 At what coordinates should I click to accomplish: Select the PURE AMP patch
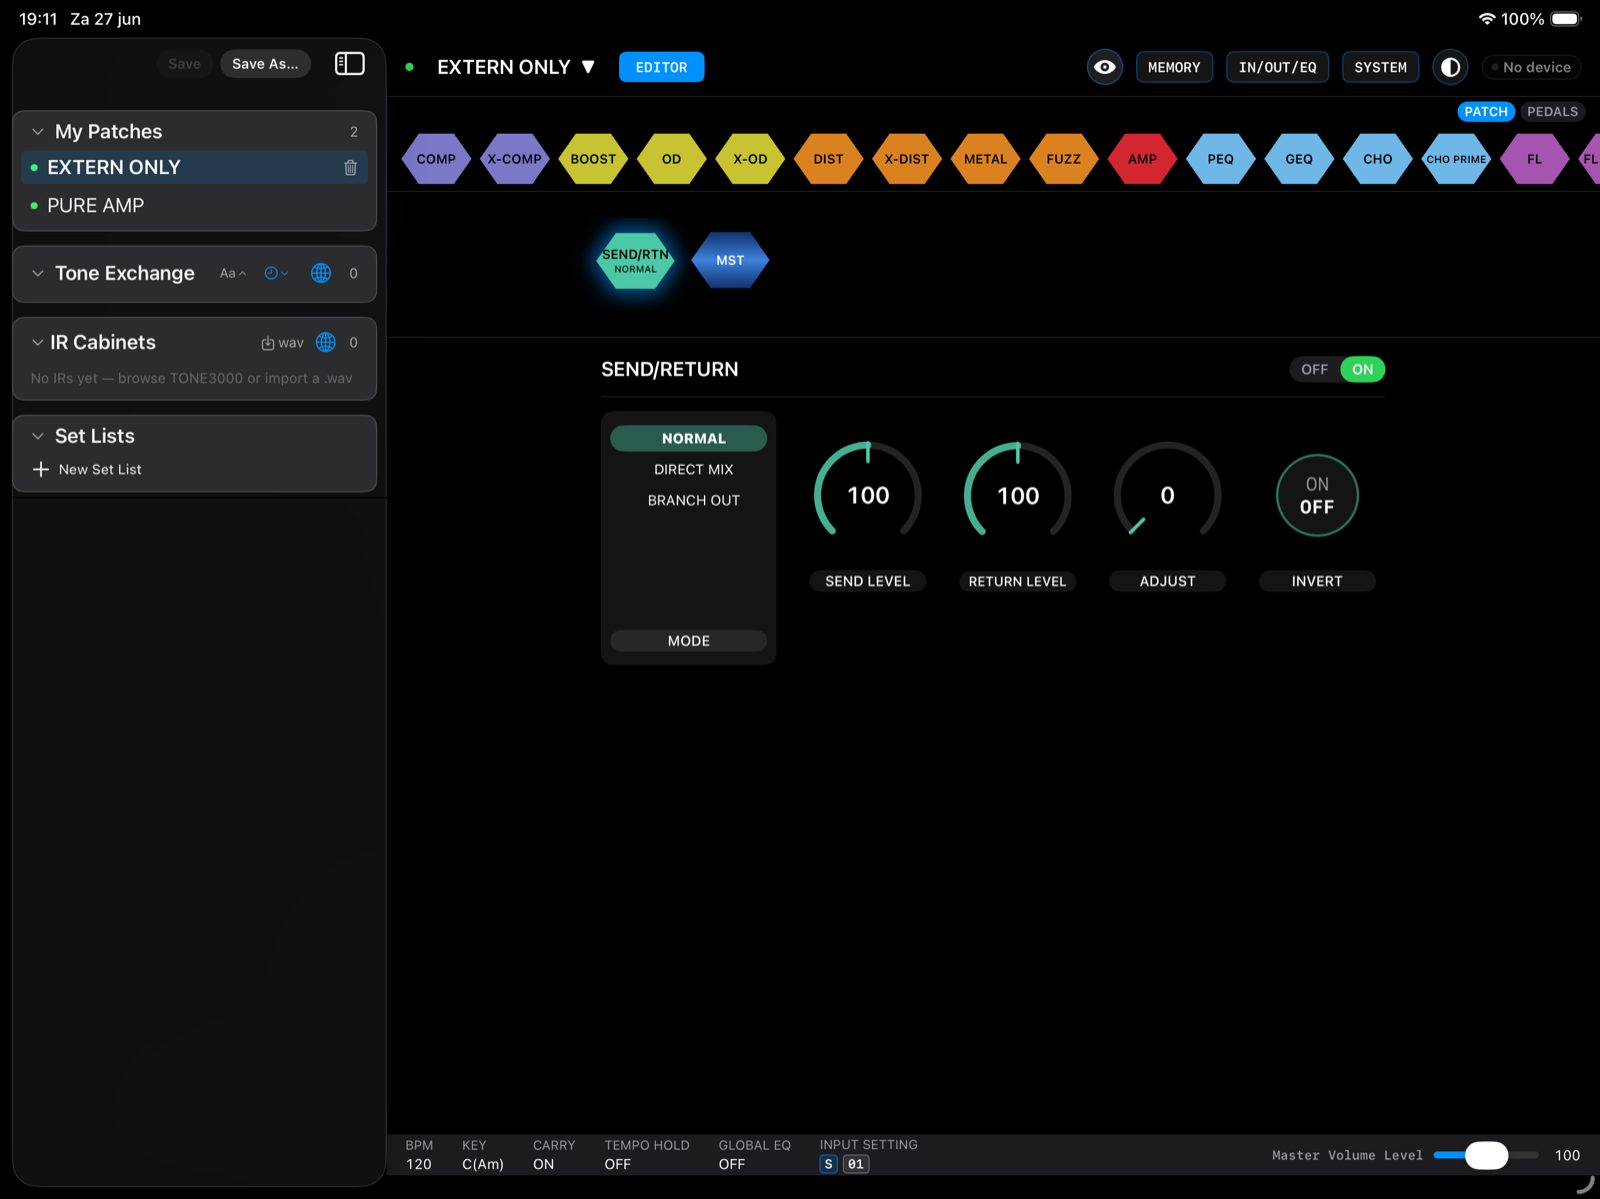194,205
